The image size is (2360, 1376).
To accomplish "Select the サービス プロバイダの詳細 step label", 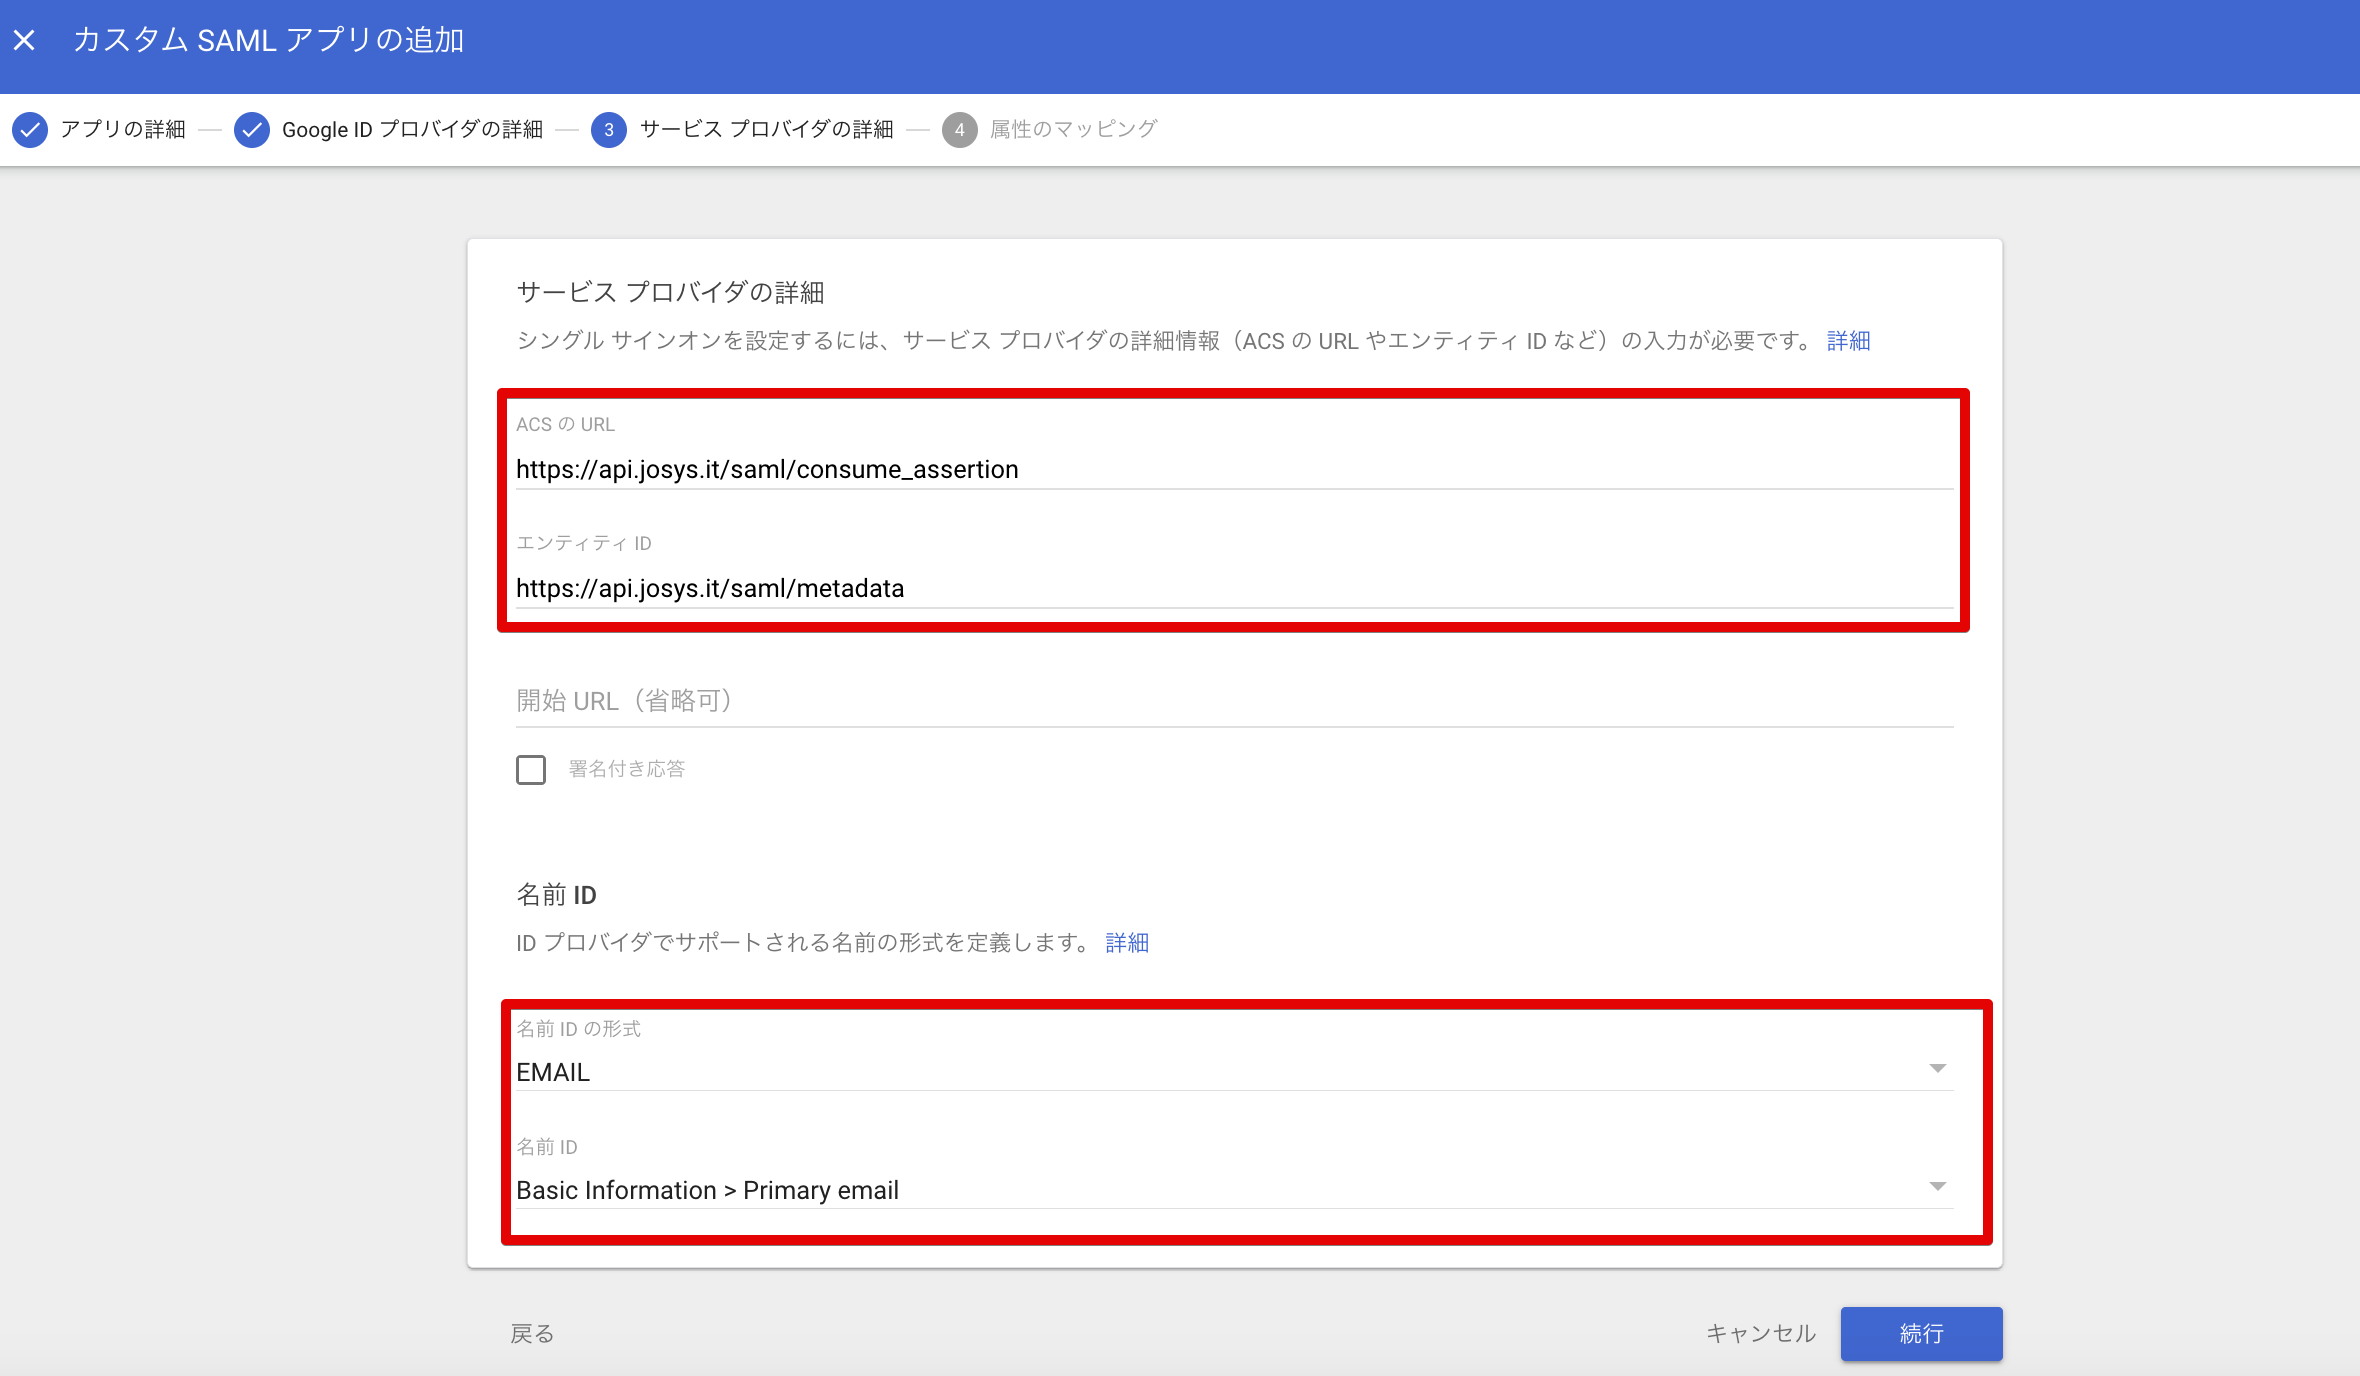I will (766, 130).
